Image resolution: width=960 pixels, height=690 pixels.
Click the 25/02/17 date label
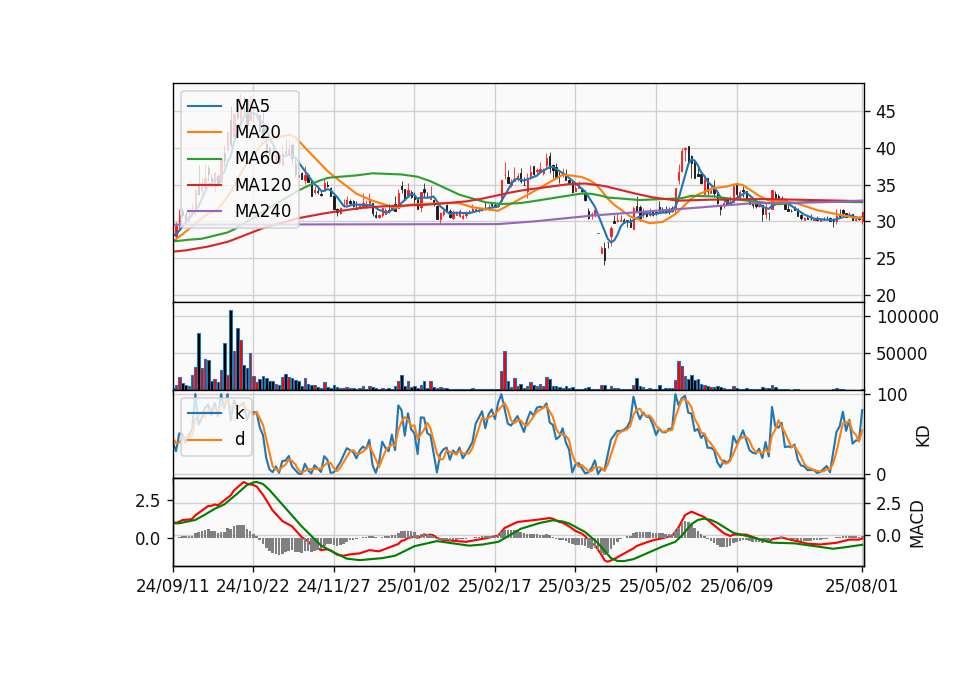click(x=495, y=586)
